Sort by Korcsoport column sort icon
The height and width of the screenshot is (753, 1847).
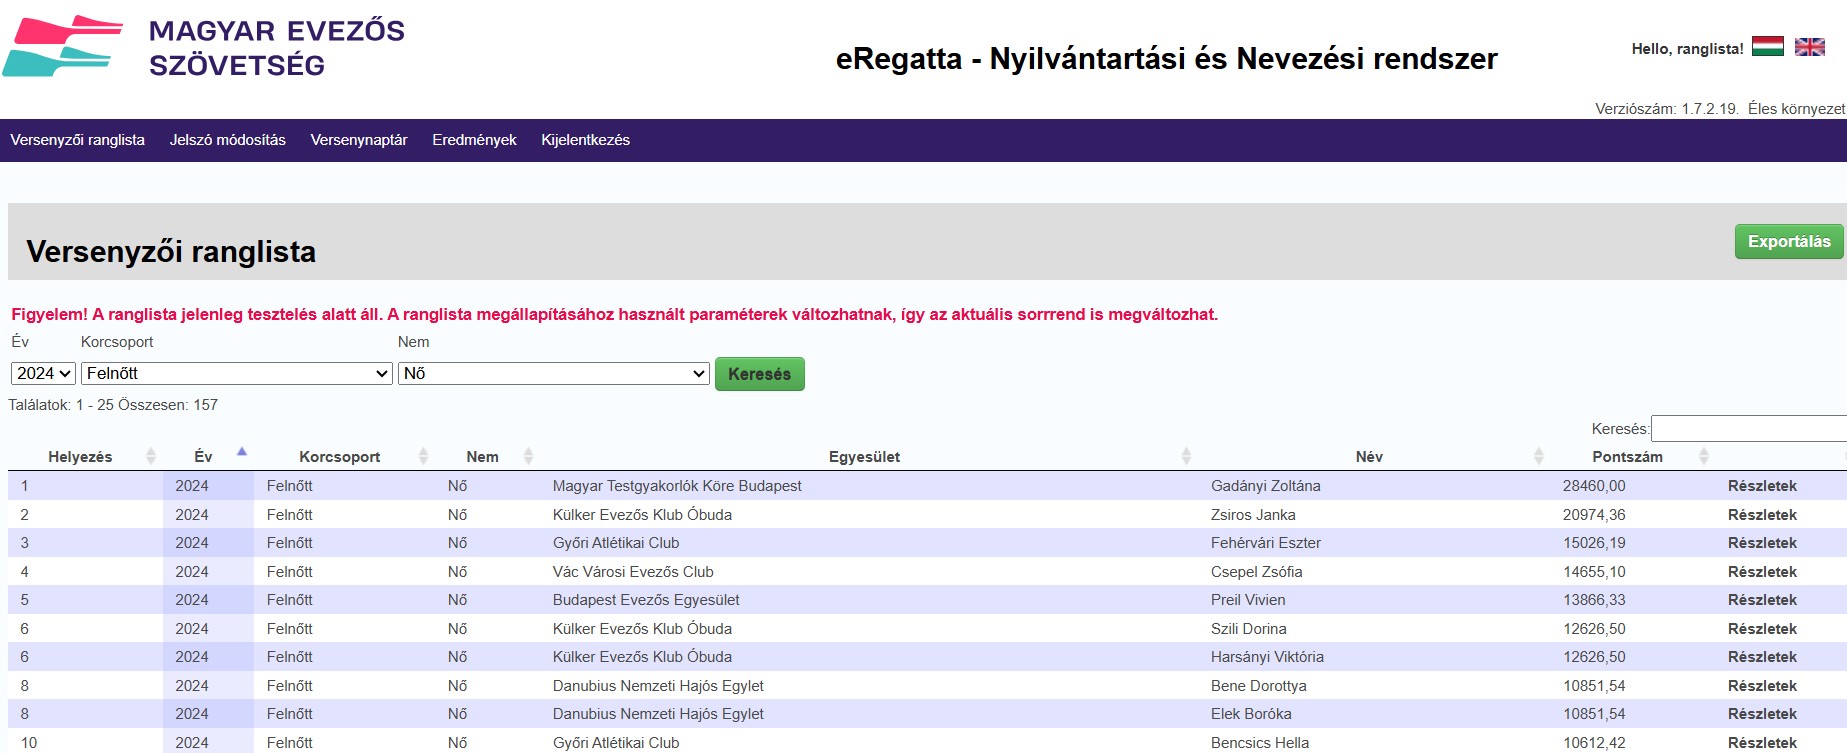[423, 456]
